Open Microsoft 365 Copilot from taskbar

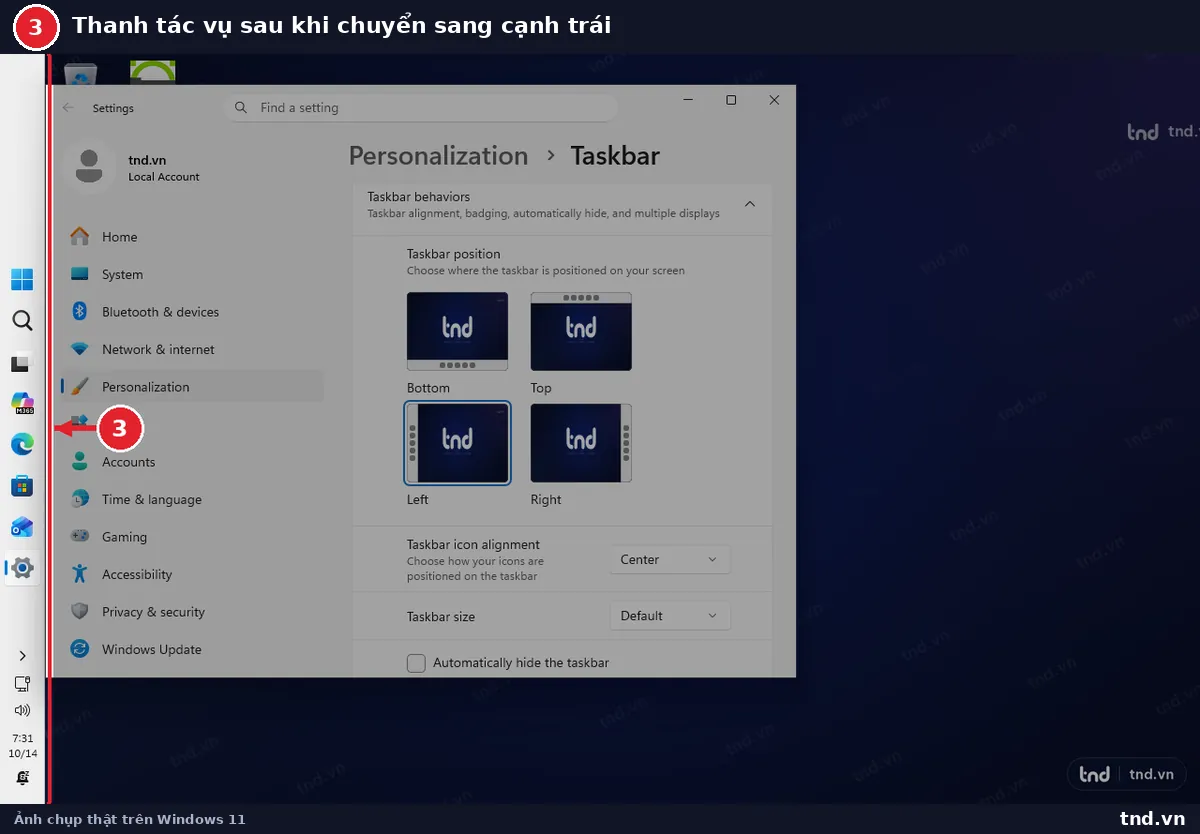(x=22, y=403)
